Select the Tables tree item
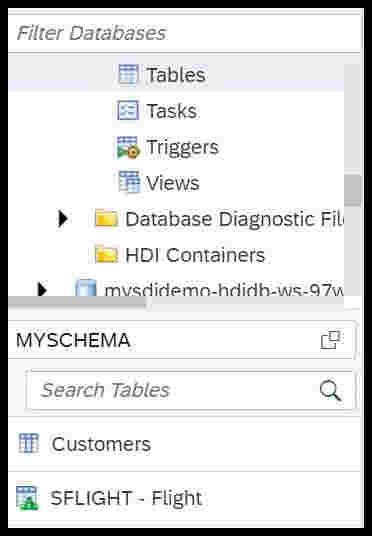Screen dimensions: 372x536 tap(176, 75)
